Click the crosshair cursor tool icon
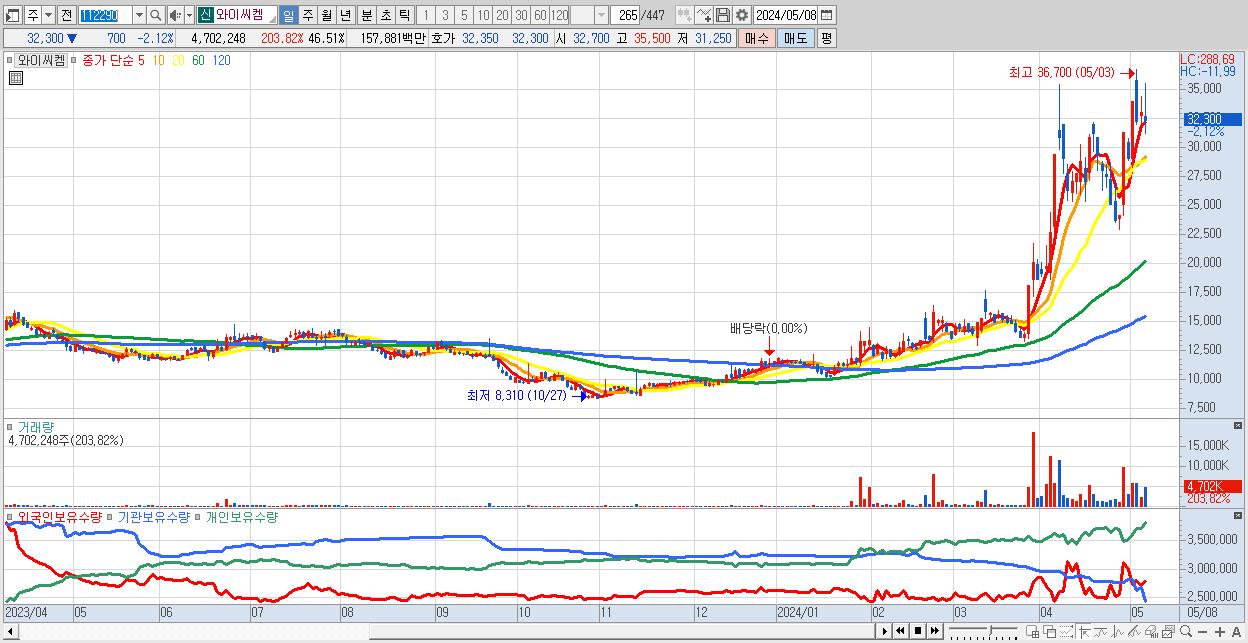Viewport: 1248px width, 643px height. (x=1085, y=632)
